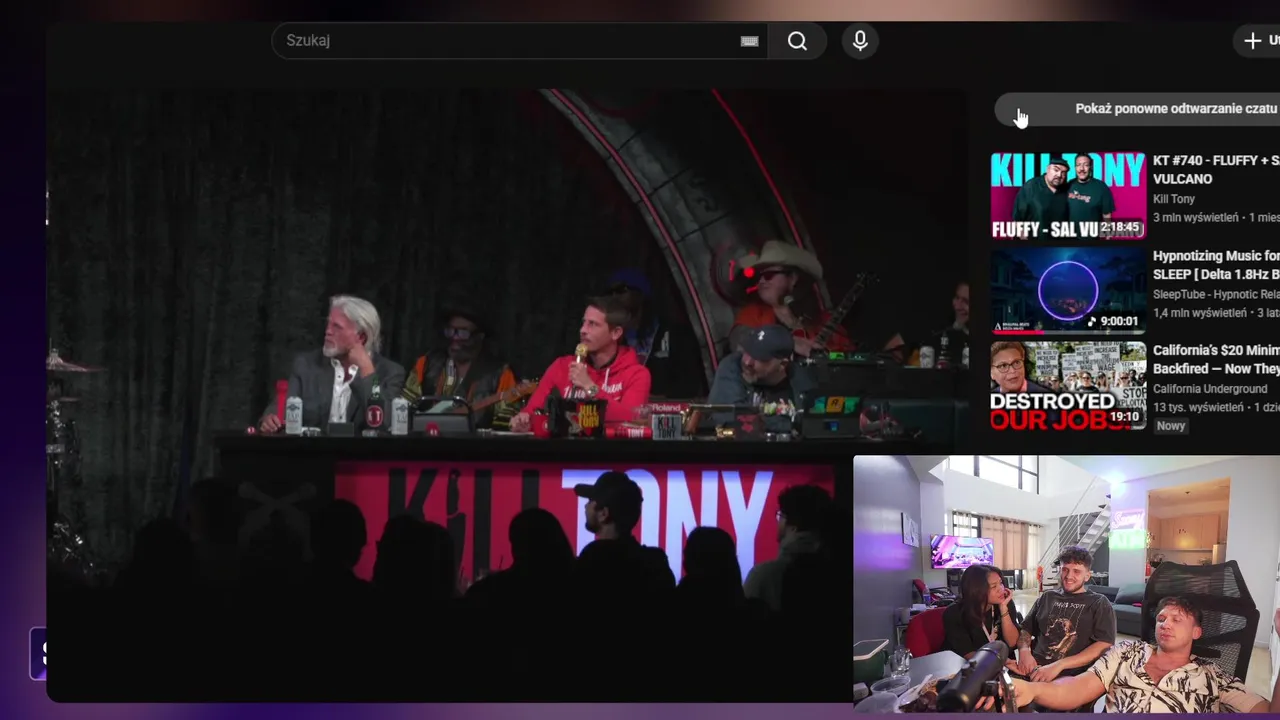This screenshot has height=720, width=1280.
Task: Start voice search with microphone icon
Action: (860, 41)
